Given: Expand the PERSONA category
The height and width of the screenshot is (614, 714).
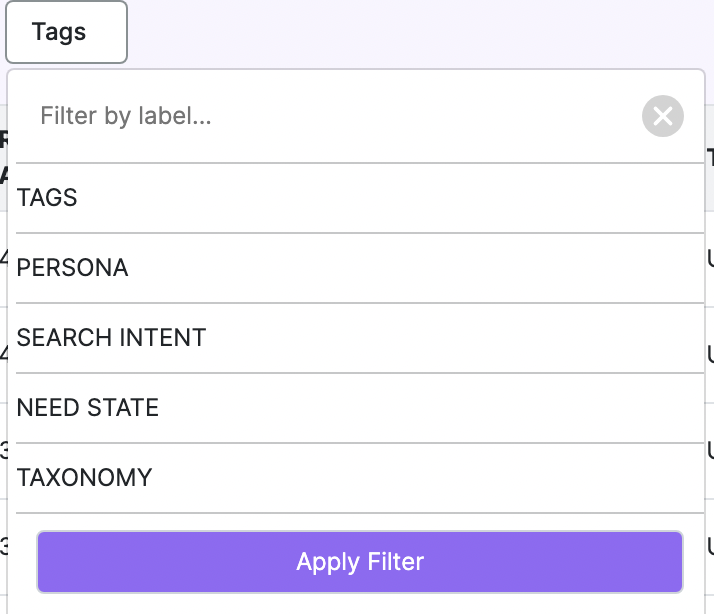Looking at the screenshot, I should click(360, 268).
